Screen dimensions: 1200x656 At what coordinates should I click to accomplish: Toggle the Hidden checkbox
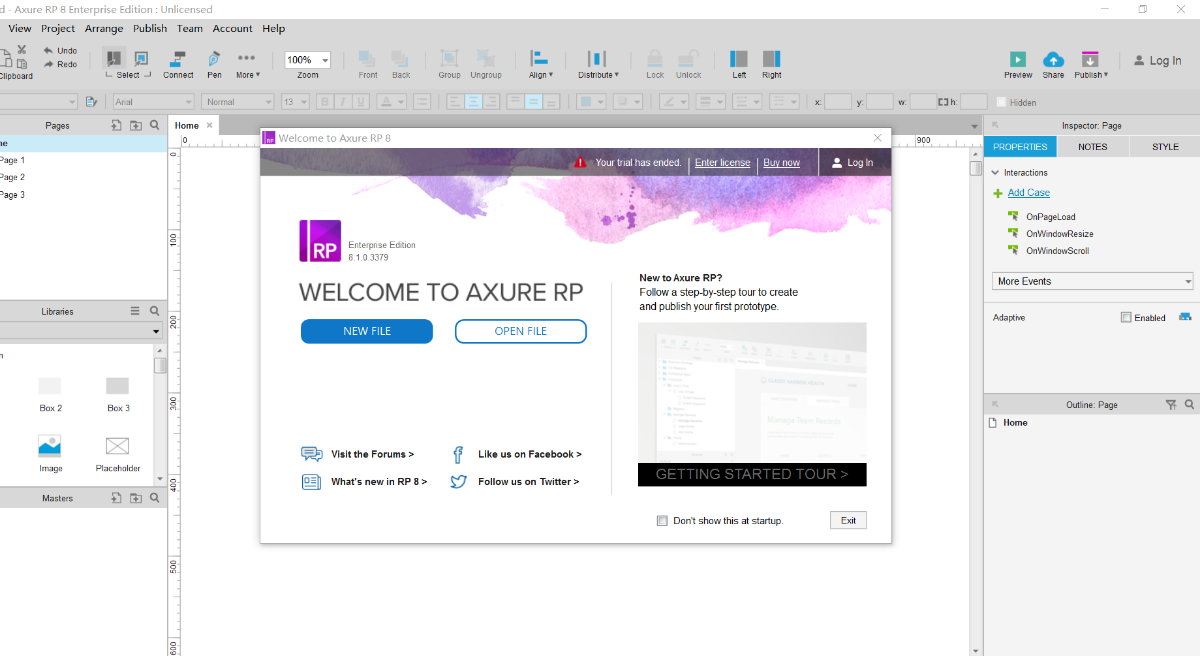click(1001, 102)
